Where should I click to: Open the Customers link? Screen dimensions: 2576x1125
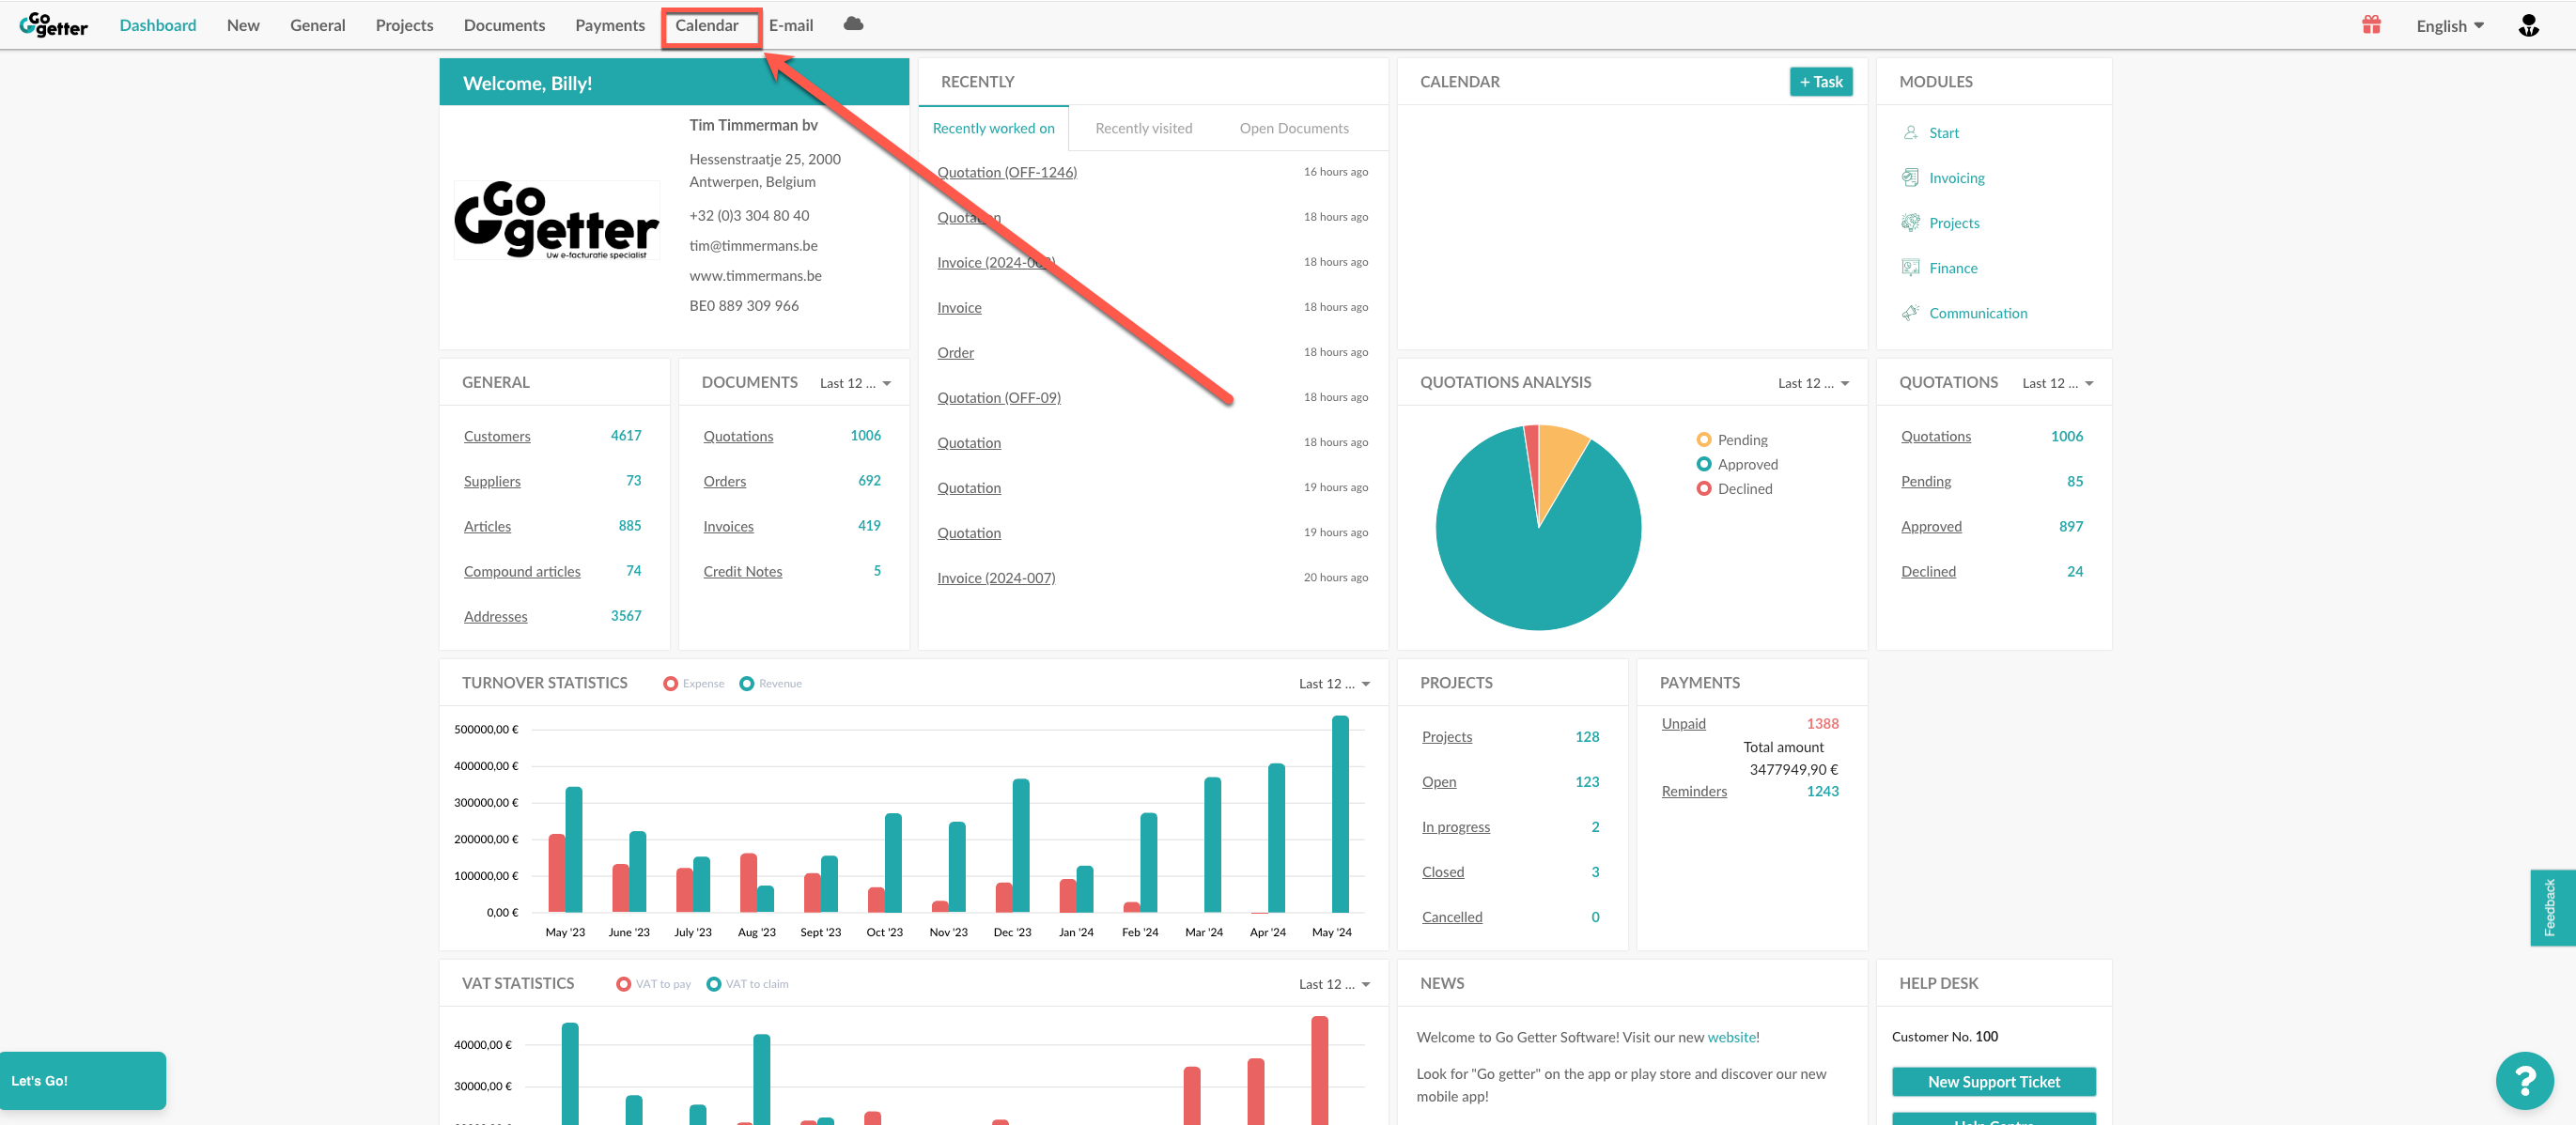[x=496, y=436]
